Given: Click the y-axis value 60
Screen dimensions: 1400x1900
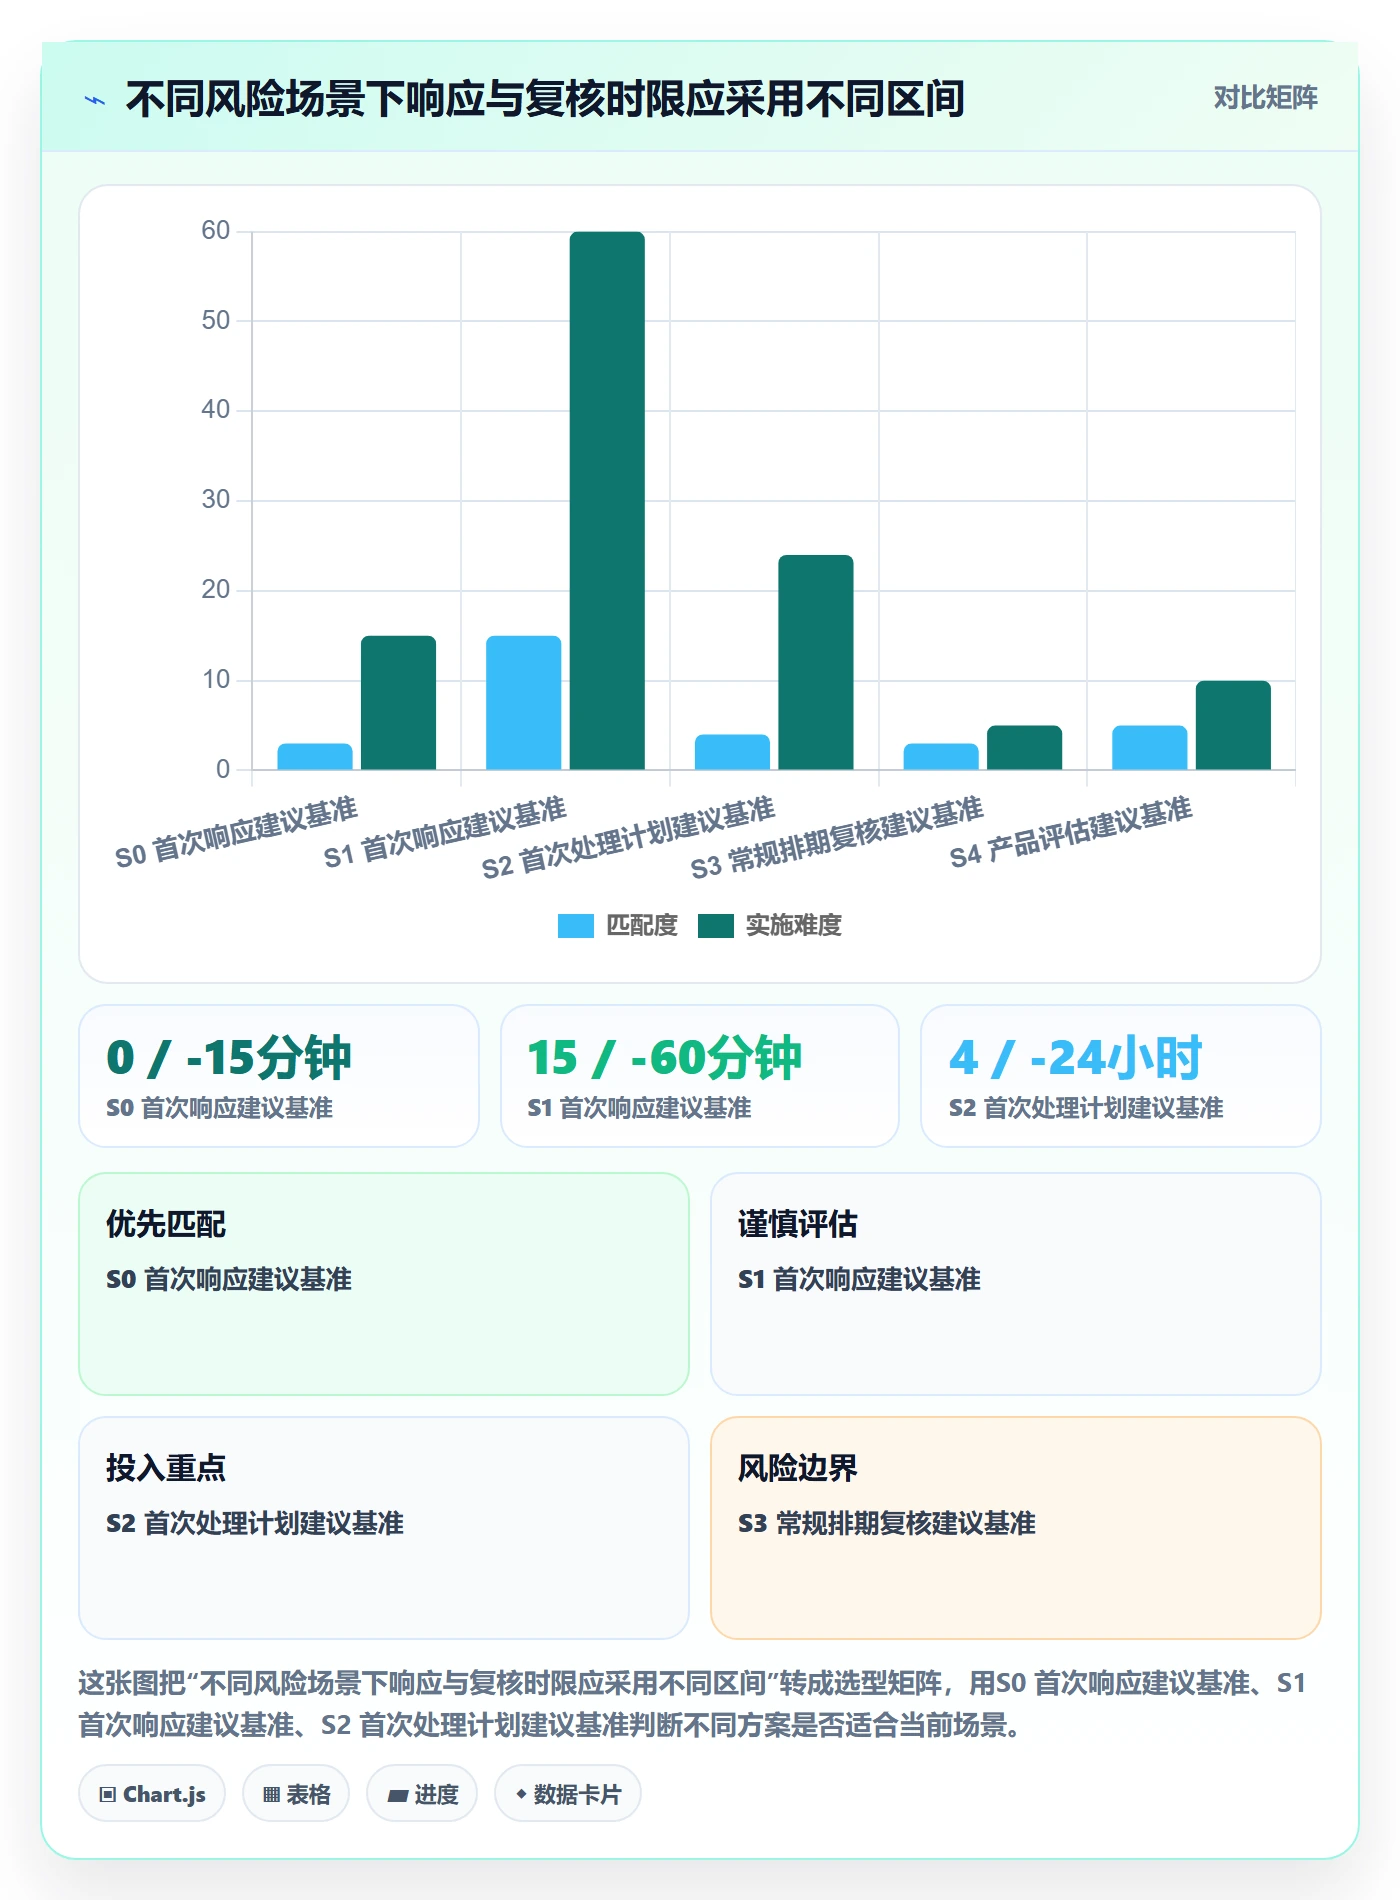Looking at the screenshot, I should (x=216, y=231).
